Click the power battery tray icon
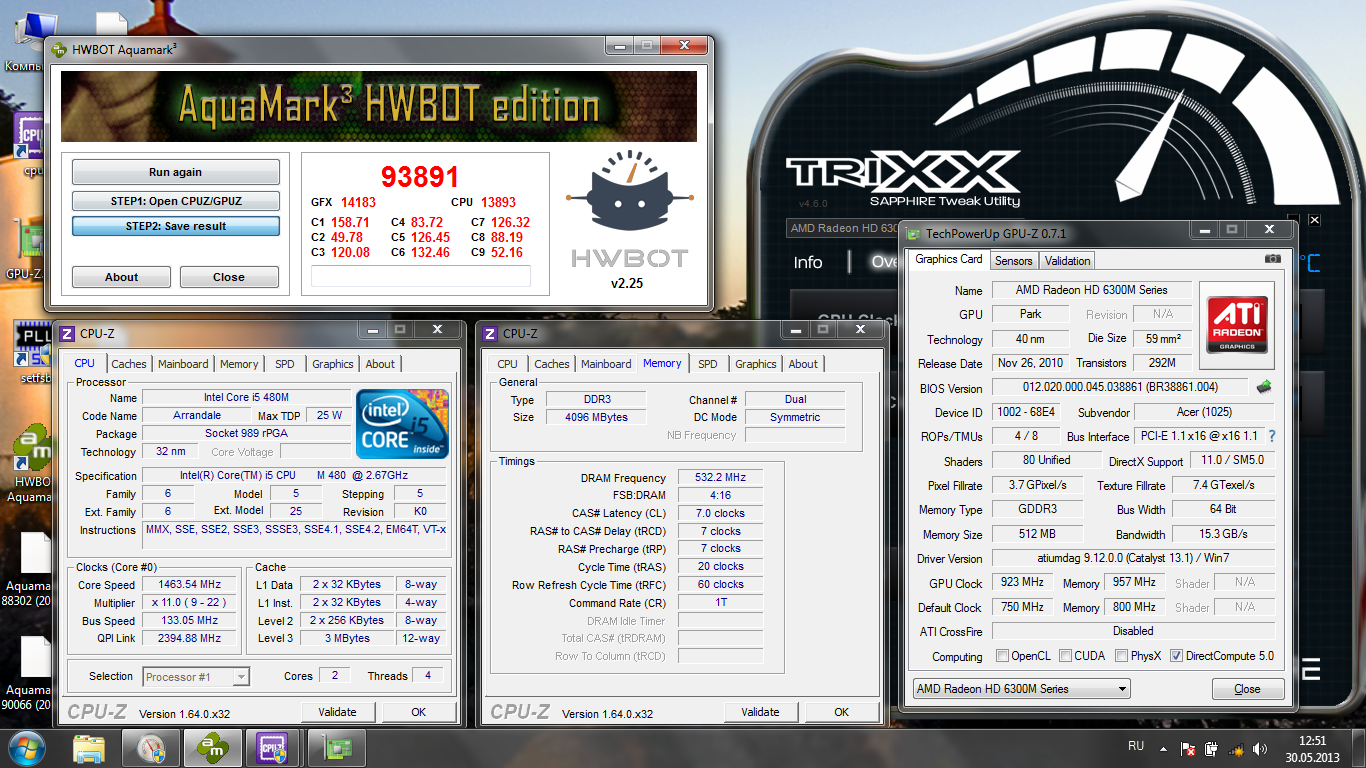The height and width of the screenshot is (768, 1366). point(1211,748)
